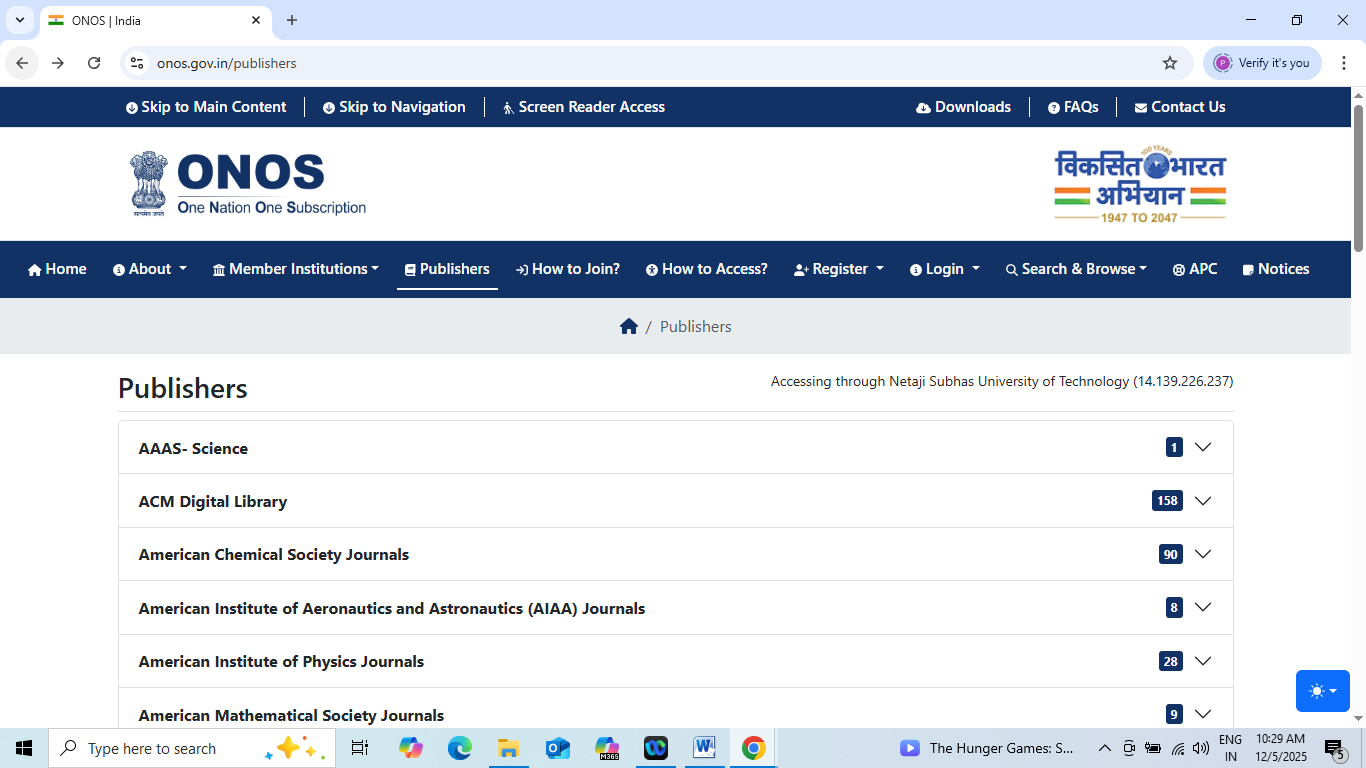Open the APC menu item
Image resolution: width=1366 pixels, height=768 pixels.
(x=1195, y=269)
